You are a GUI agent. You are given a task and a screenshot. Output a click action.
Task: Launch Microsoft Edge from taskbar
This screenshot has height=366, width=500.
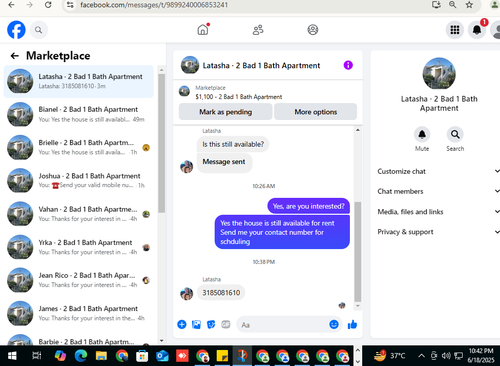pos(81,356)
